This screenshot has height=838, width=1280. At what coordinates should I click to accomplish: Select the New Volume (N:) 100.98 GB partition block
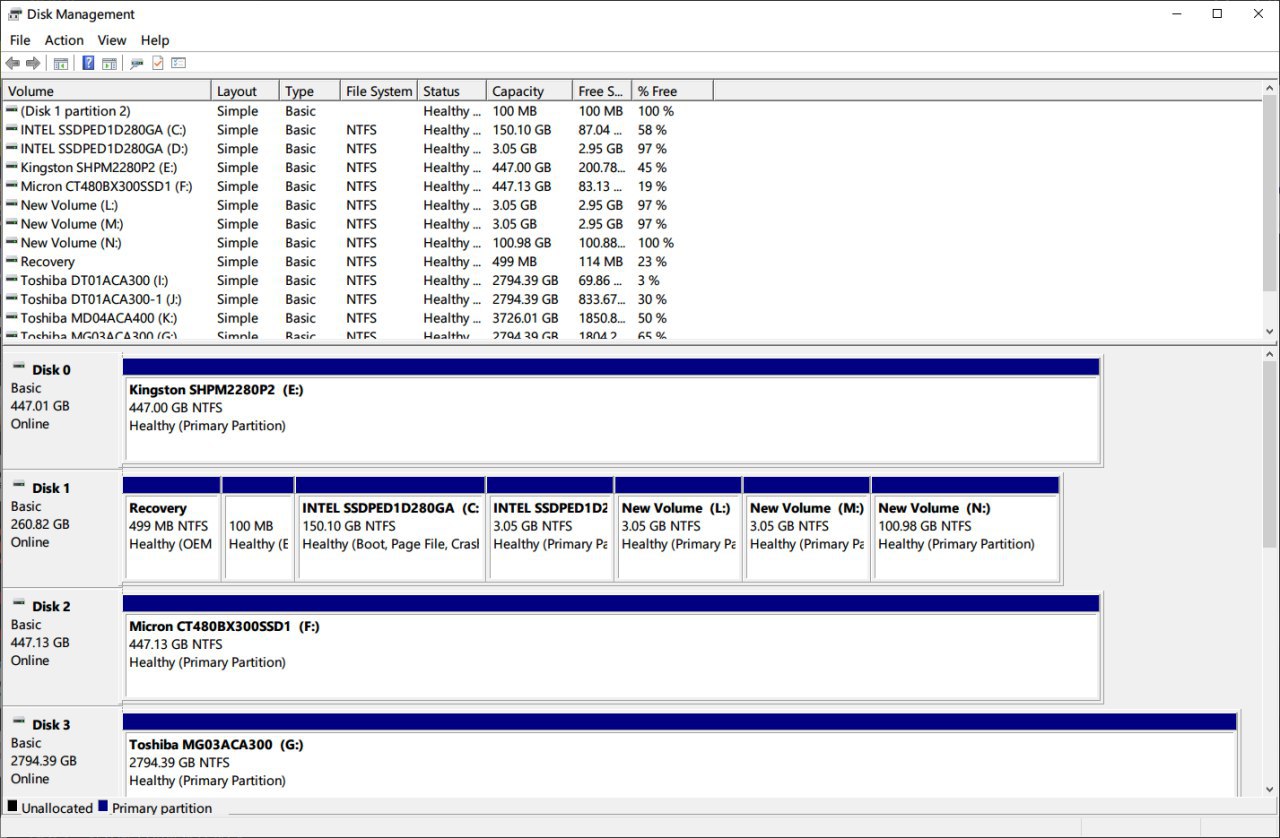pyautogui.click(x=966, y=529)
